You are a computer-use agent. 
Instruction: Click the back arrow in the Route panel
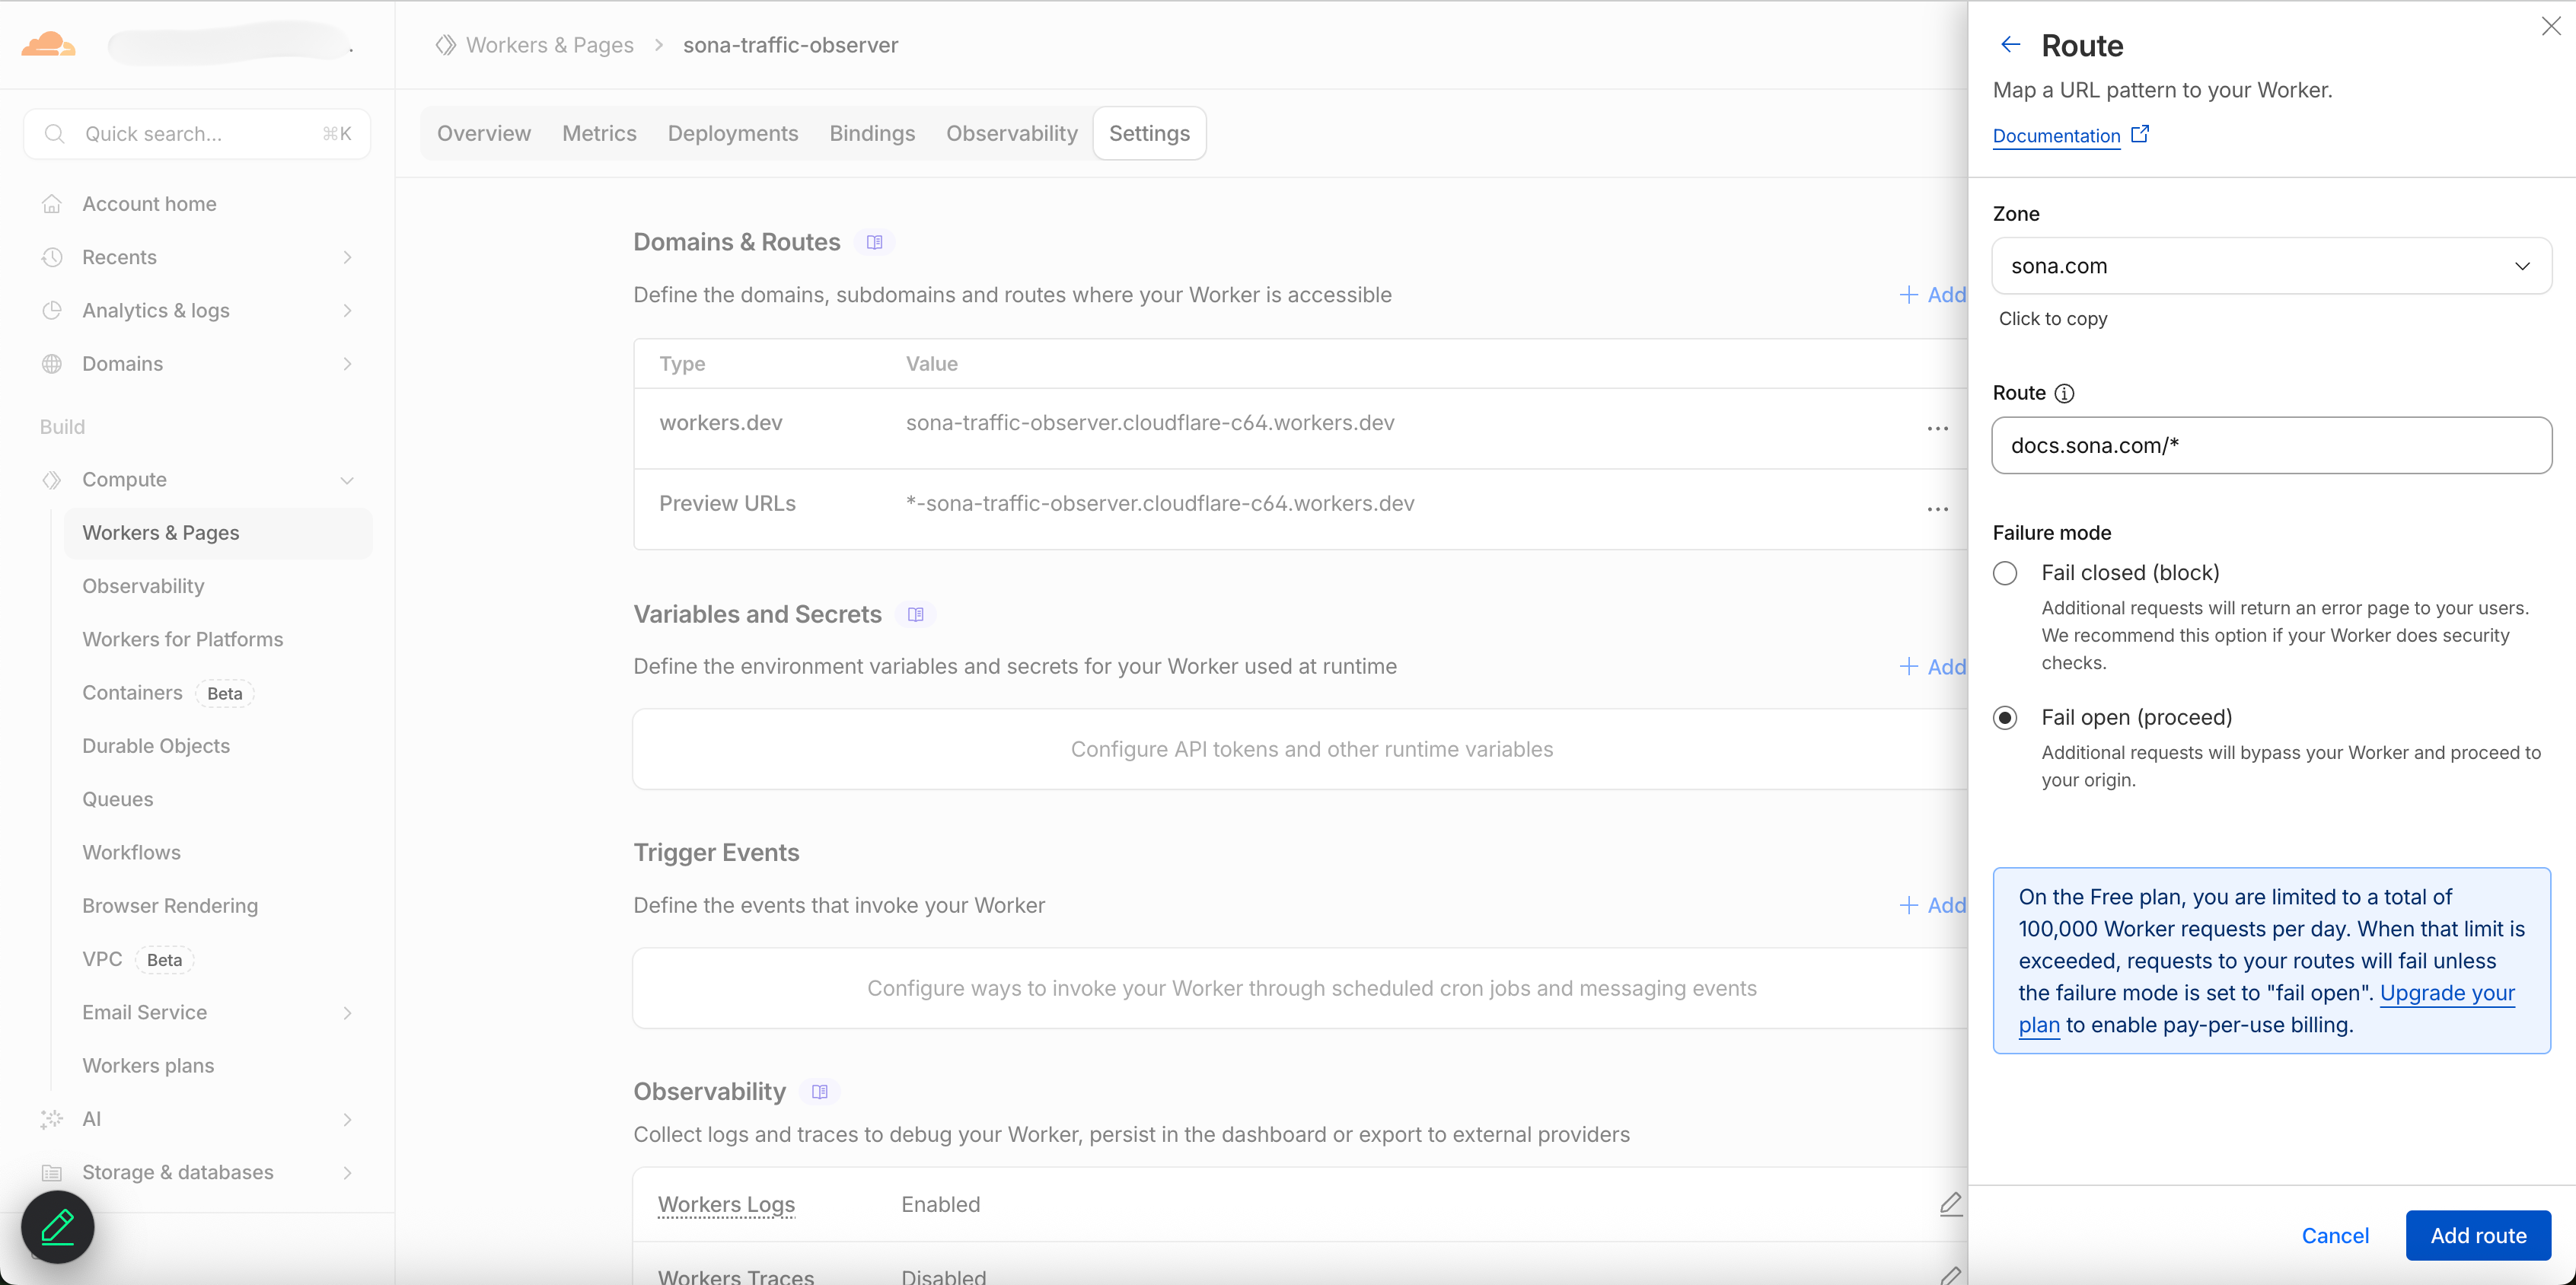pyautogui.click(x=2010, y=44)
